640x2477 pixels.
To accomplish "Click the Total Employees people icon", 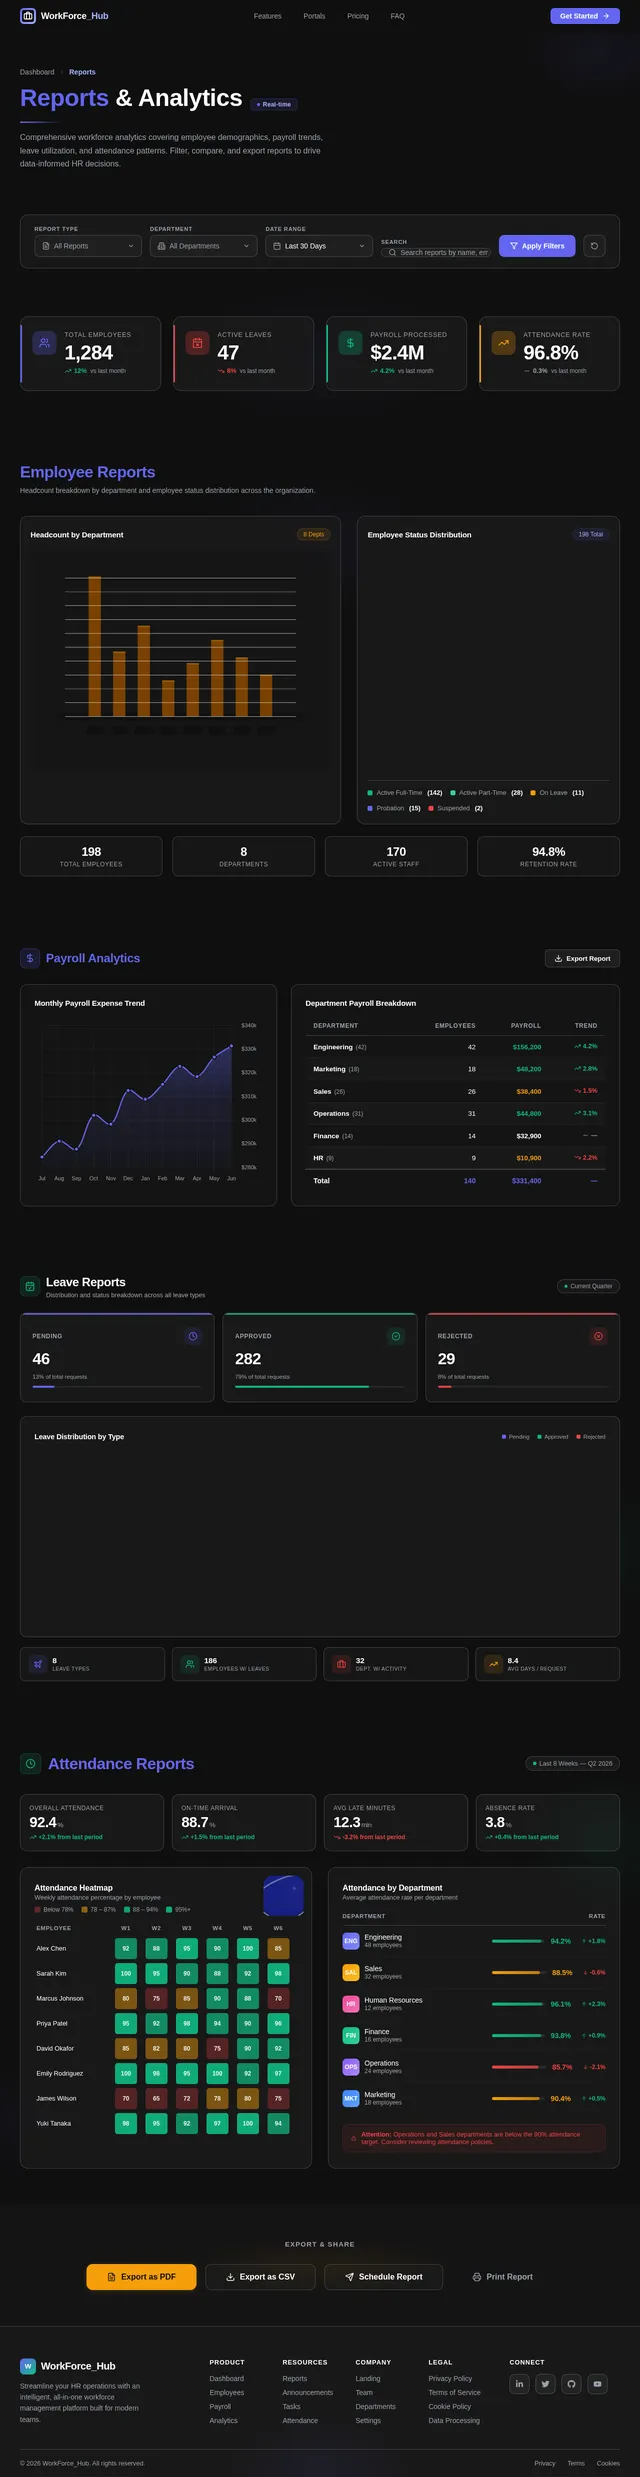I will [x=44, y=343].
